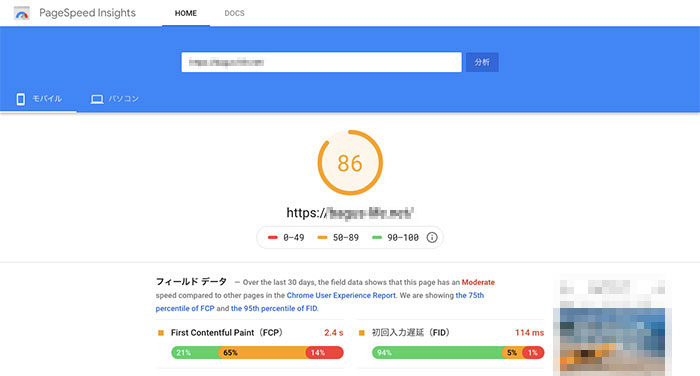
Task: Open the Chrome User Experience Report link
Action: 341,295
